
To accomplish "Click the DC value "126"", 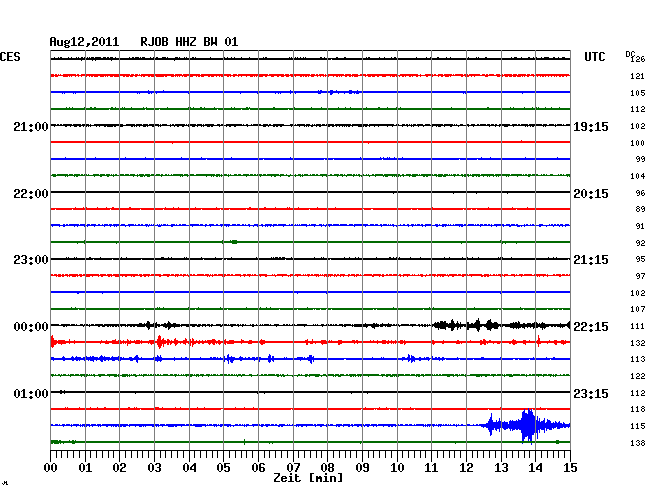I will coord(638,59).
